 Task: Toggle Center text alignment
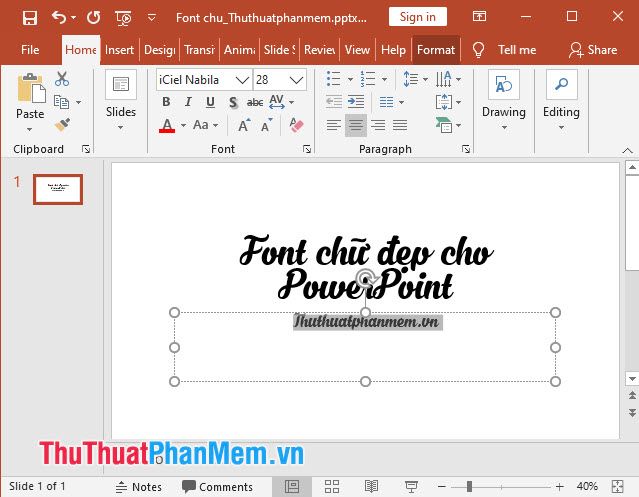356,125
